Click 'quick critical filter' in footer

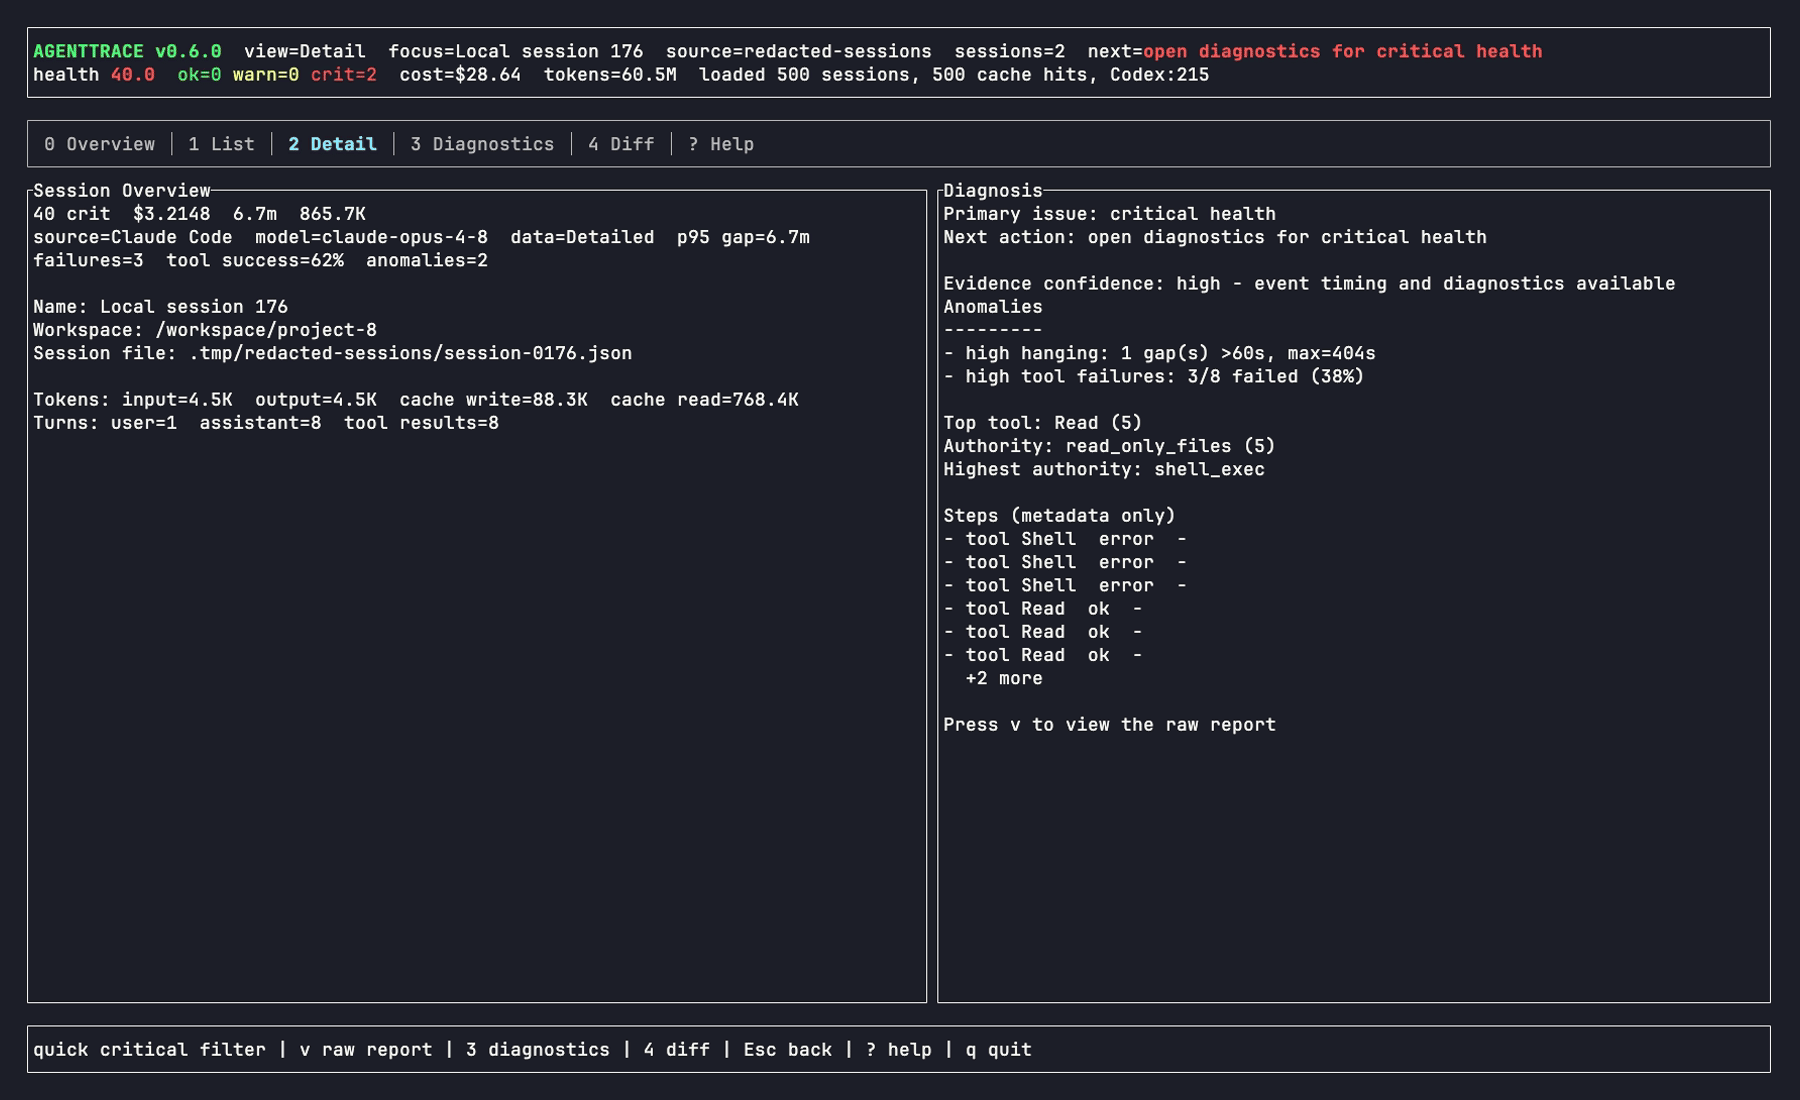point(149,1050)
